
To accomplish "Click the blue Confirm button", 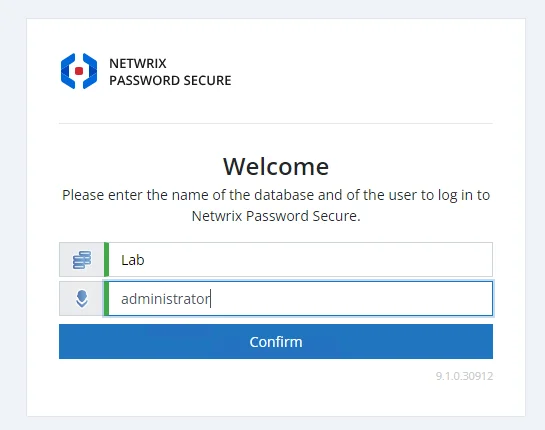I will pos(276,341).
